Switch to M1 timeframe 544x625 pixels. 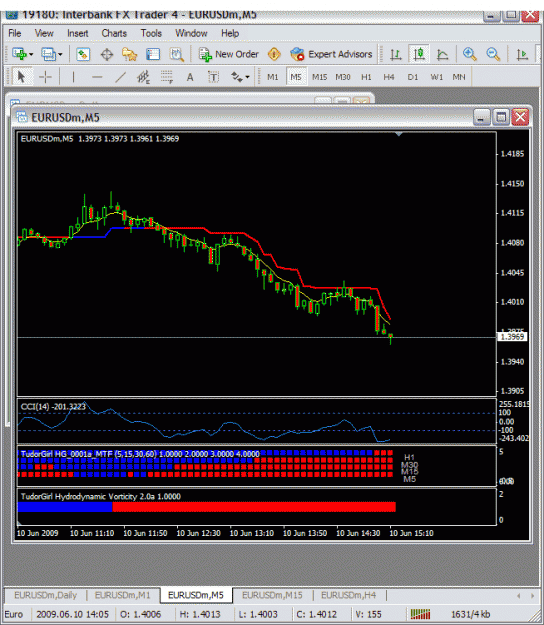click(273, 77)
